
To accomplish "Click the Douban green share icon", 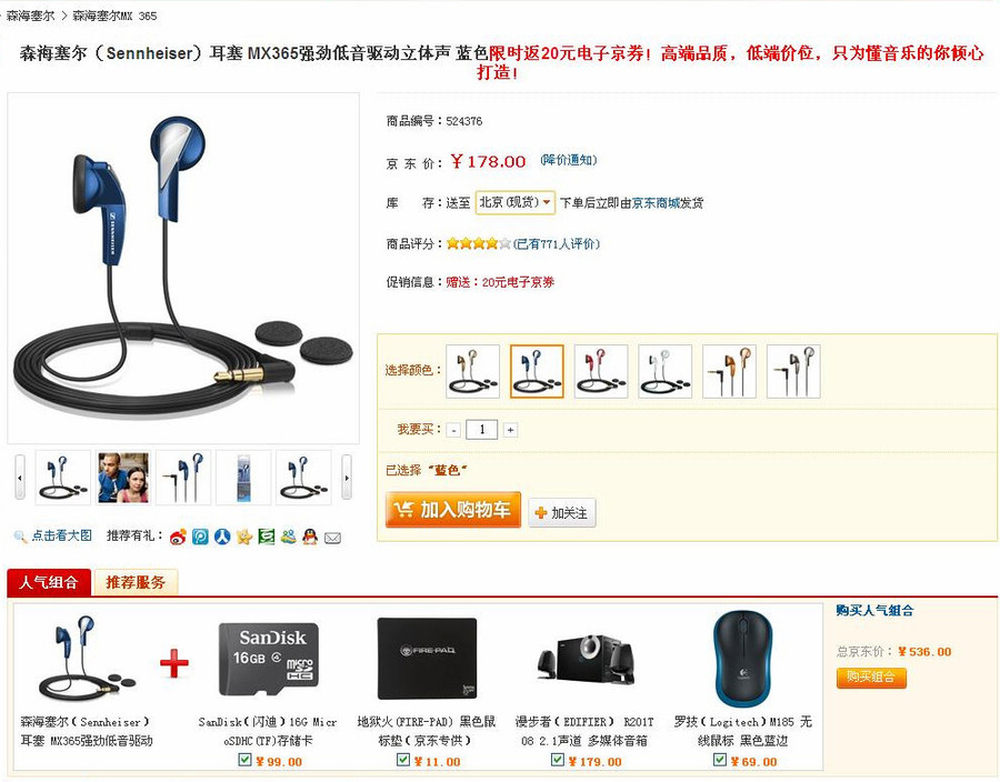I will coord(266,537).
